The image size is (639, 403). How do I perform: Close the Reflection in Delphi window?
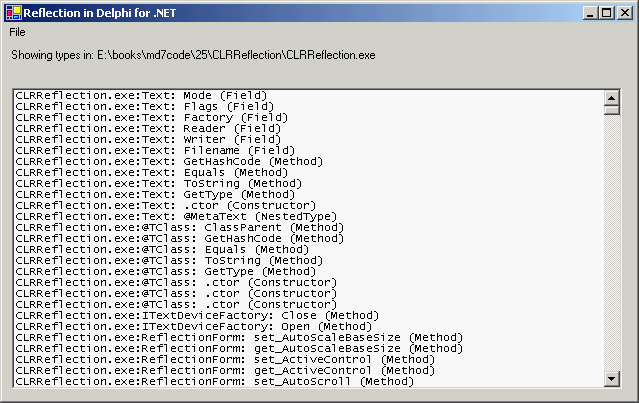624,11
